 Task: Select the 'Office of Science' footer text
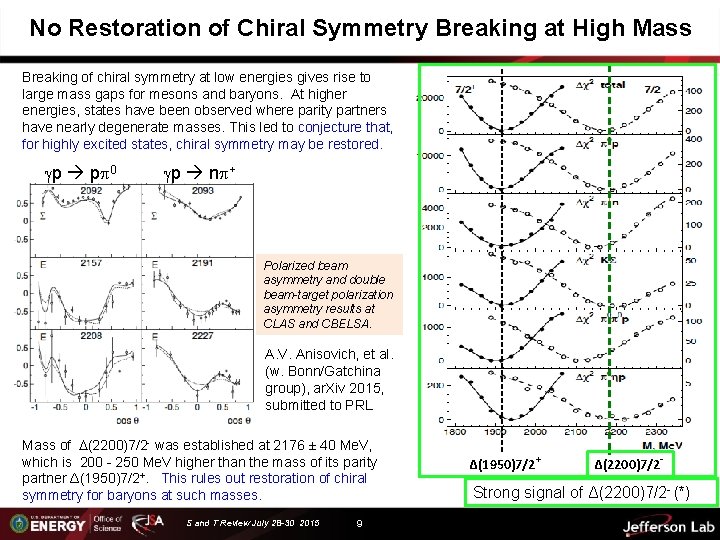(x=107, y=523)
